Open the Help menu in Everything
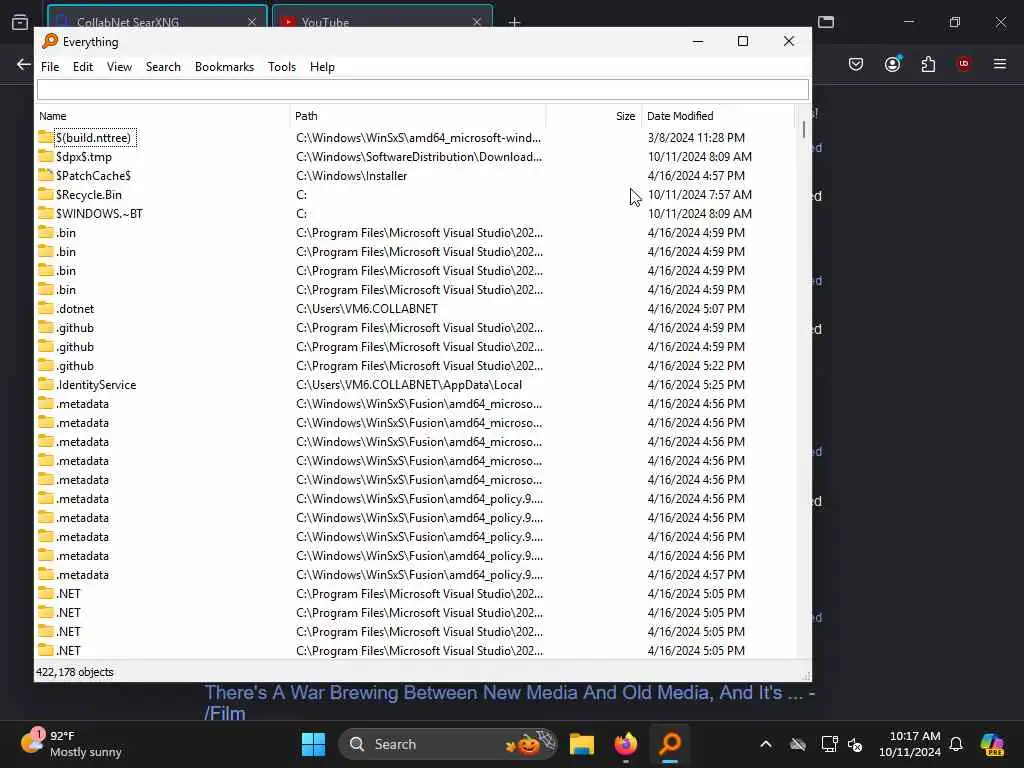Image resolution: width=1024 pixels, height=768 pixels. coord(322,67)
